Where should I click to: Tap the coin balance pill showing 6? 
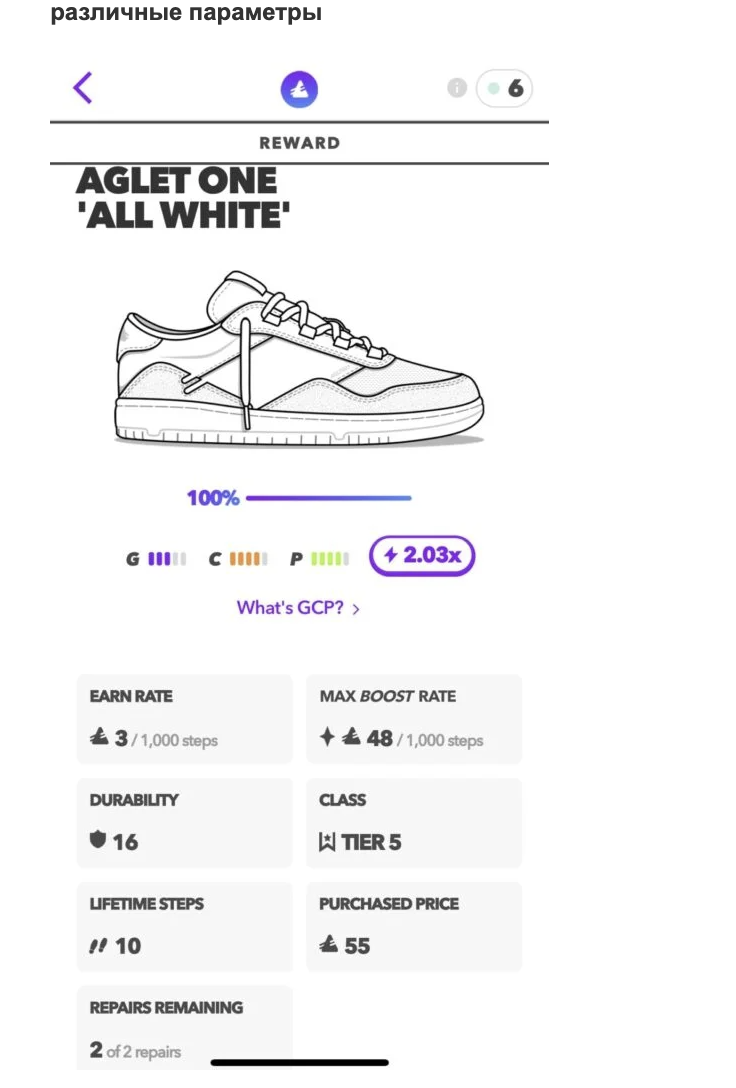coord(505,88)
